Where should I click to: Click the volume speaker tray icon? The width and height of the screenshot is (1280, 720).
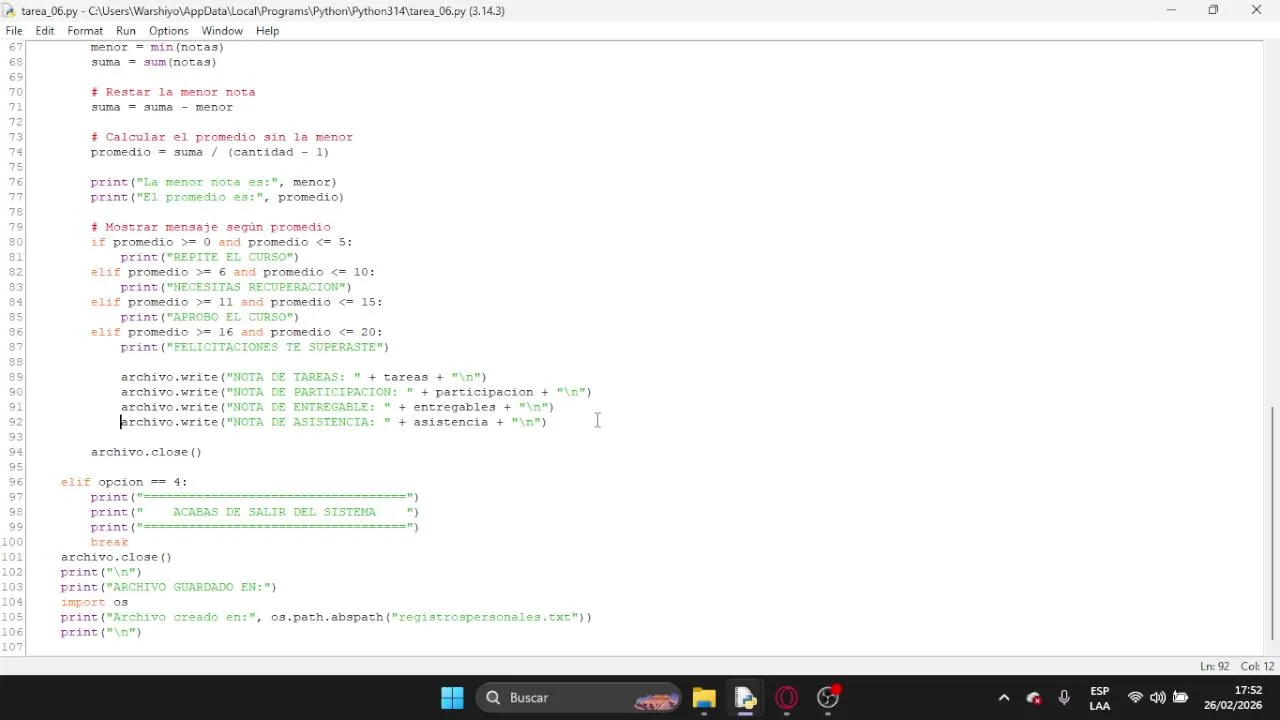point(1158,698)
